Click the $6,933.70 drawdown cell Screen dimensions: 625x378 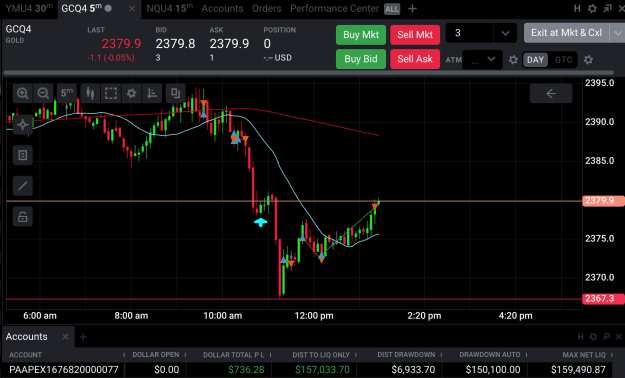click(x=413, y=370)
